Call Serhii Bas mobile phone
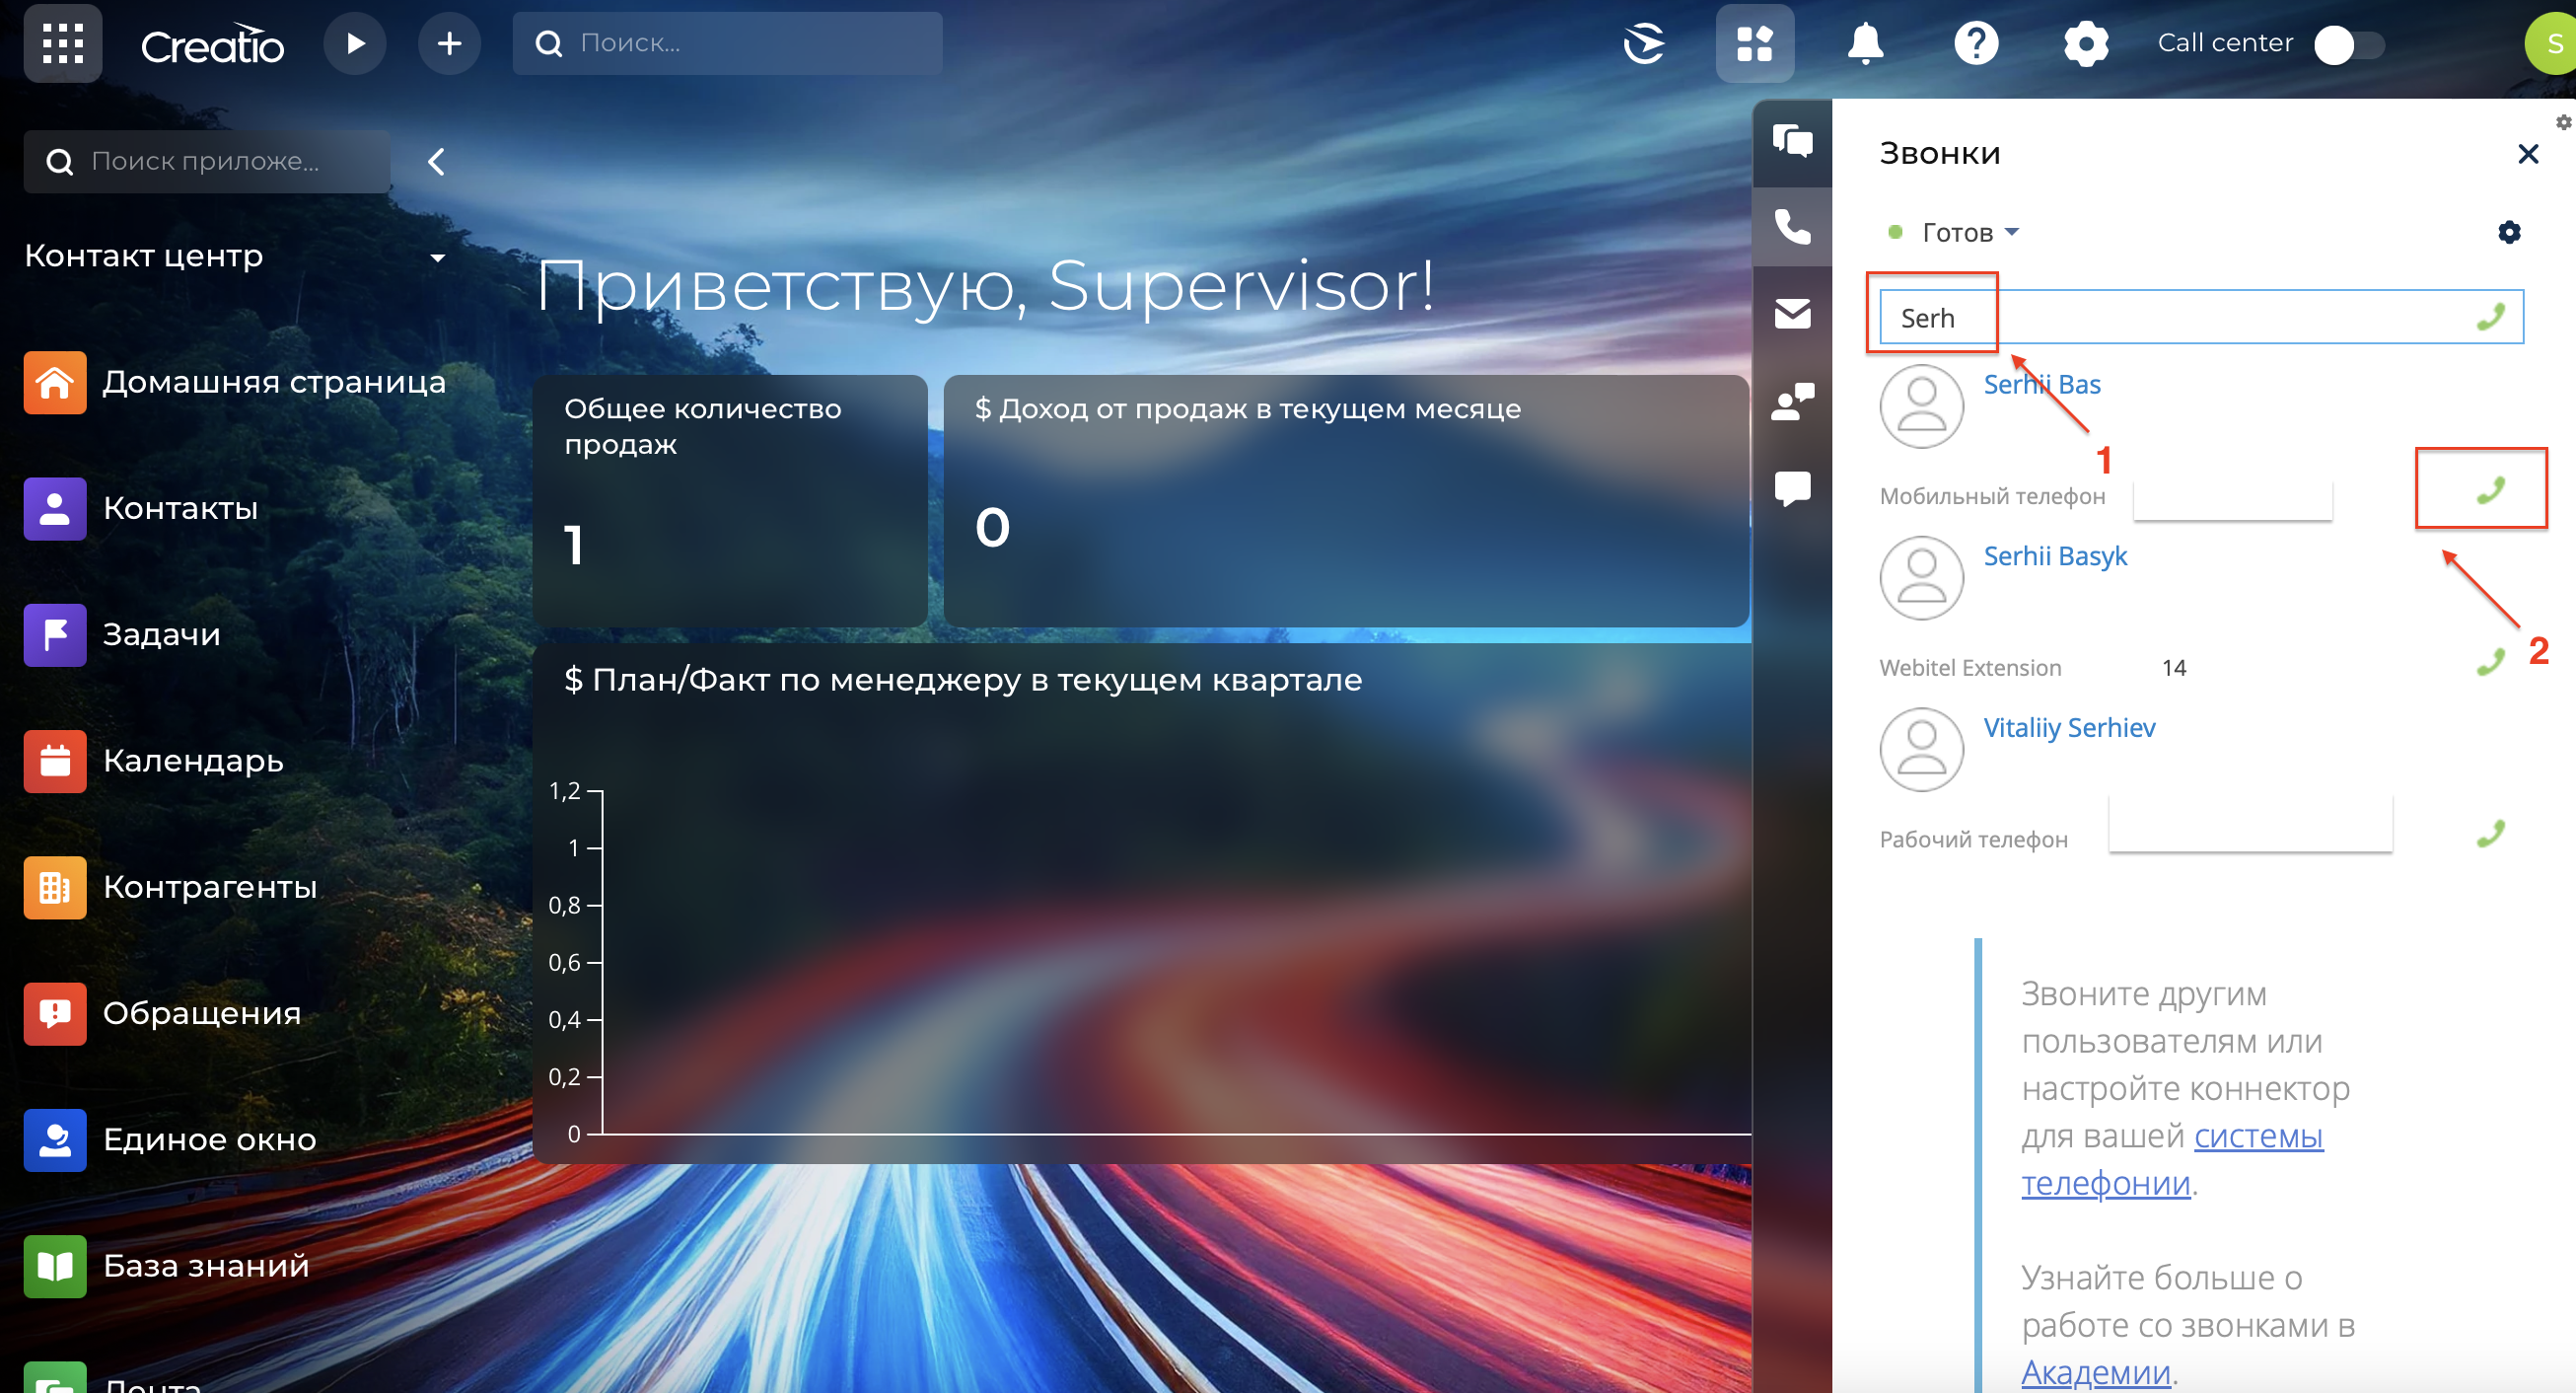Viewport: 2576px width, 1393px height. click(x=2490, y=489)
